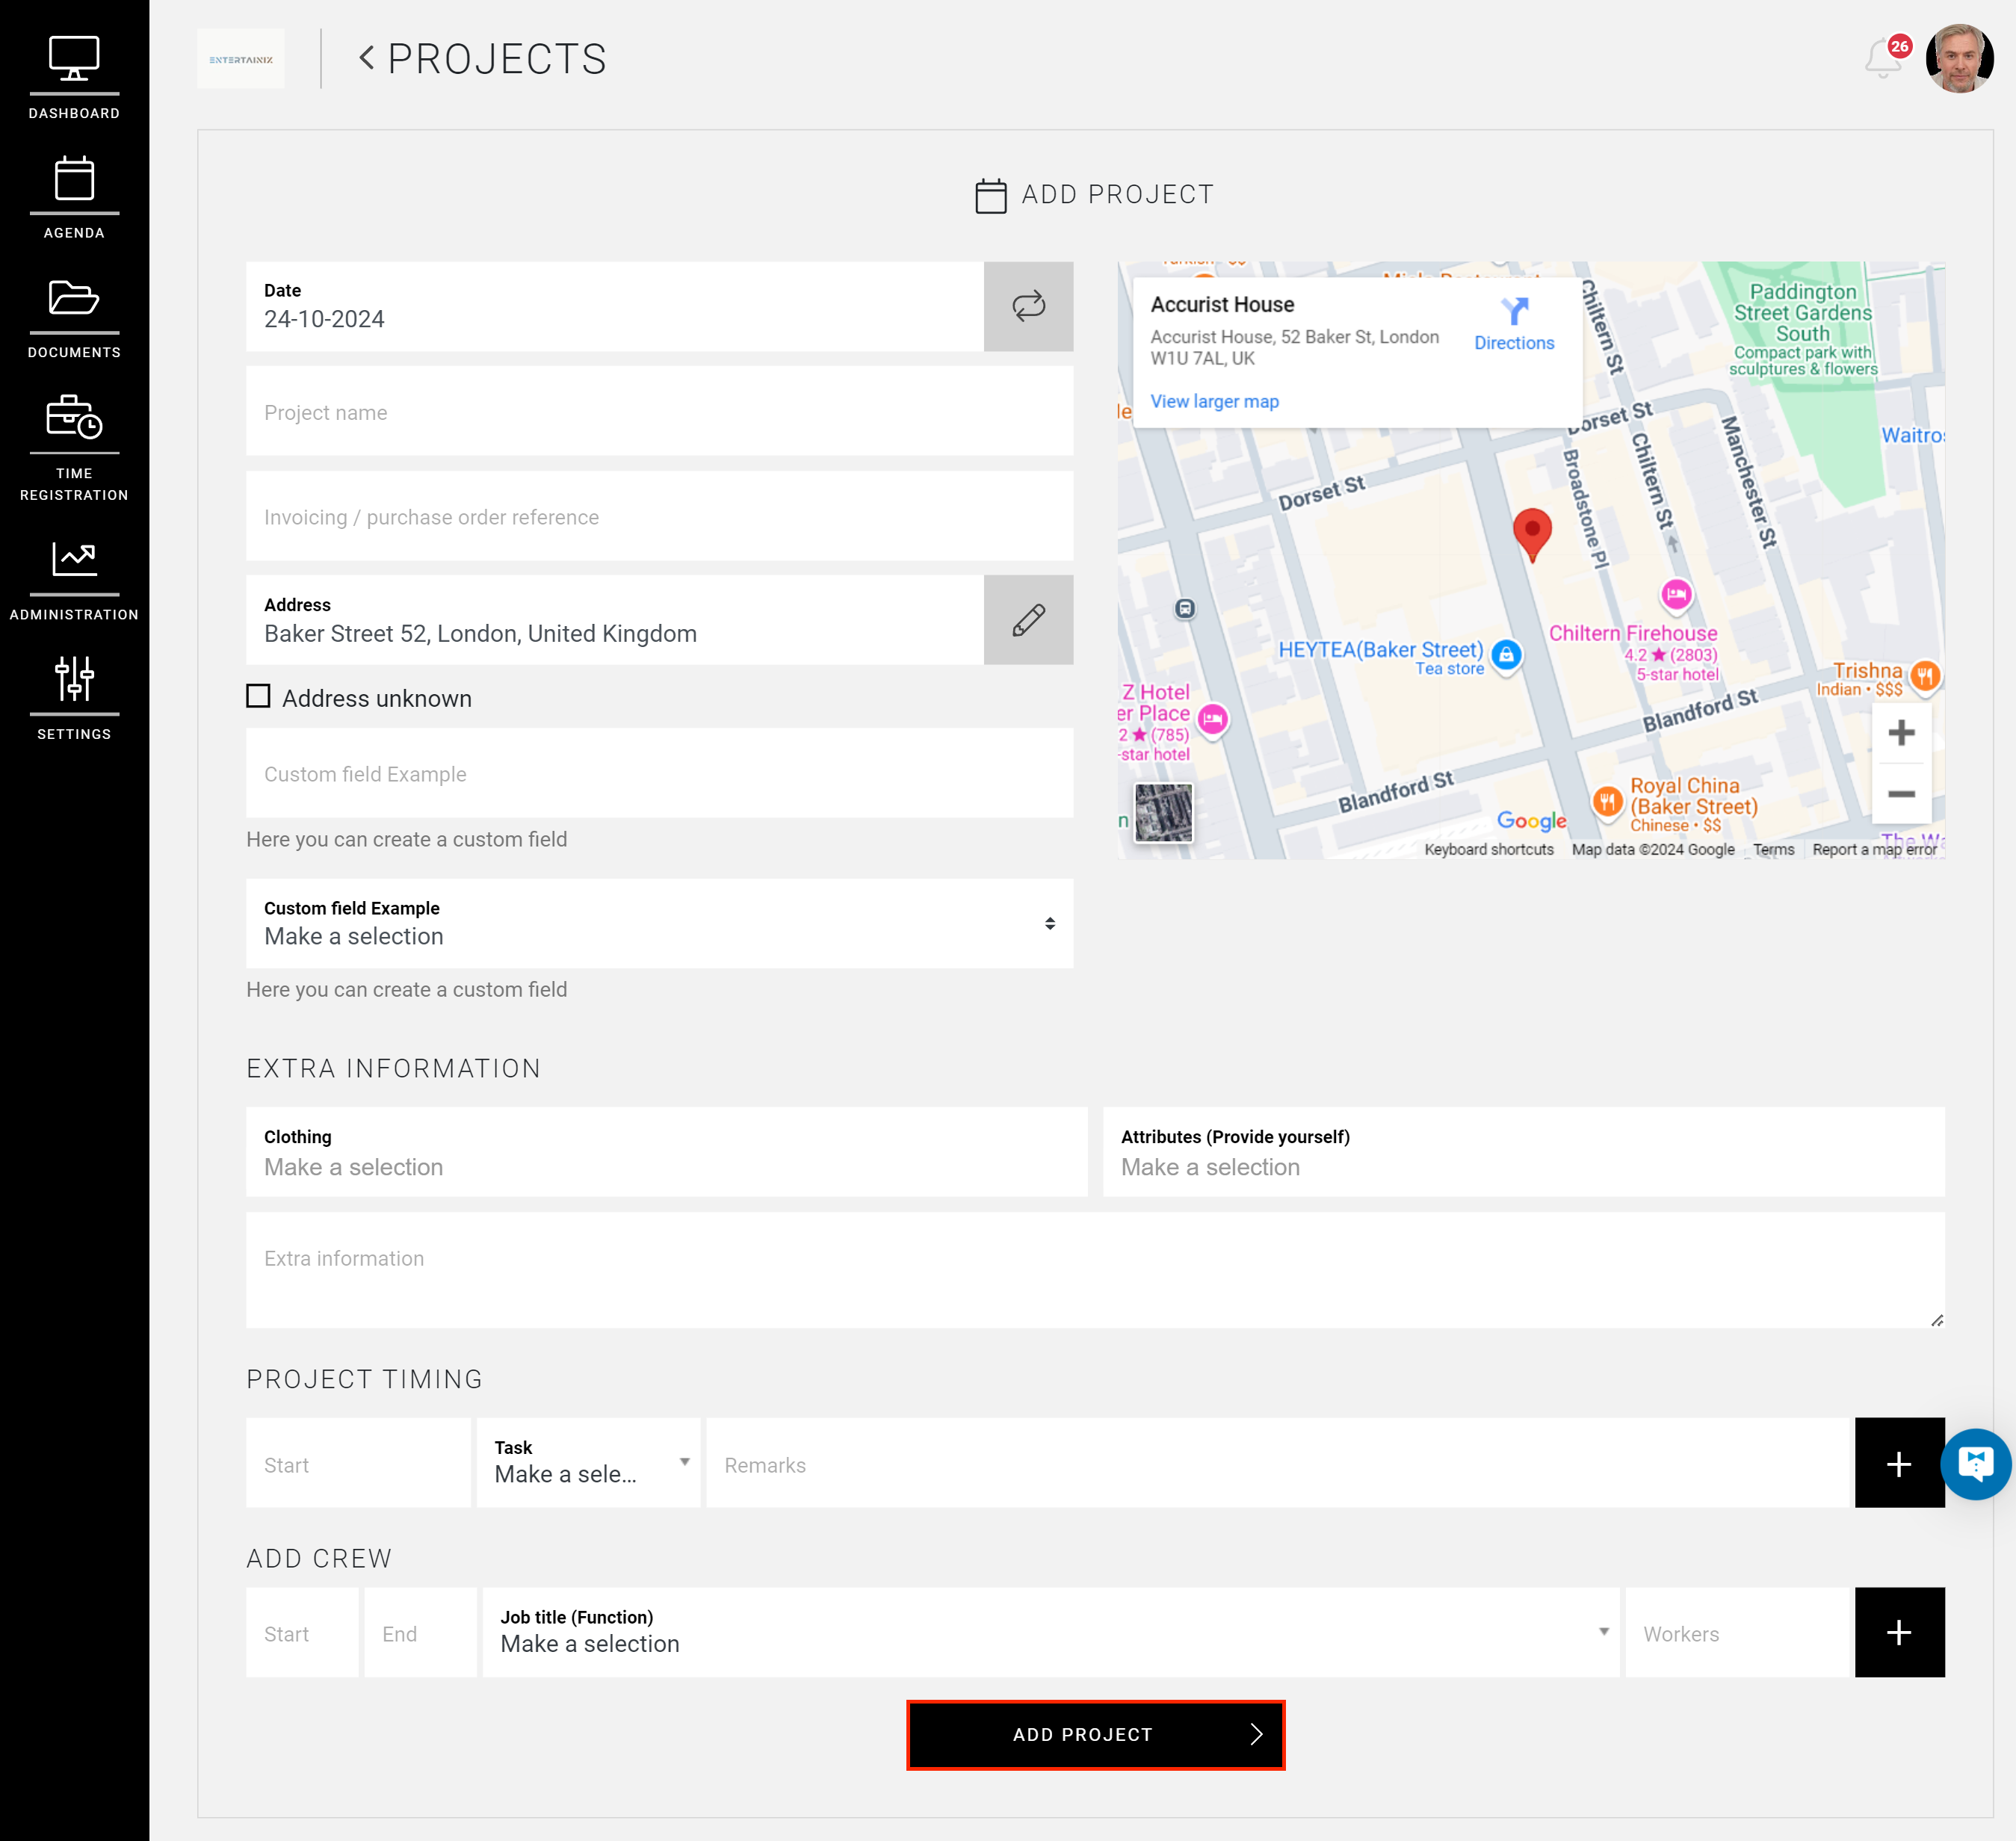Open Settings sliders icon
The image size is (2016, 1841).
point(74,678)
